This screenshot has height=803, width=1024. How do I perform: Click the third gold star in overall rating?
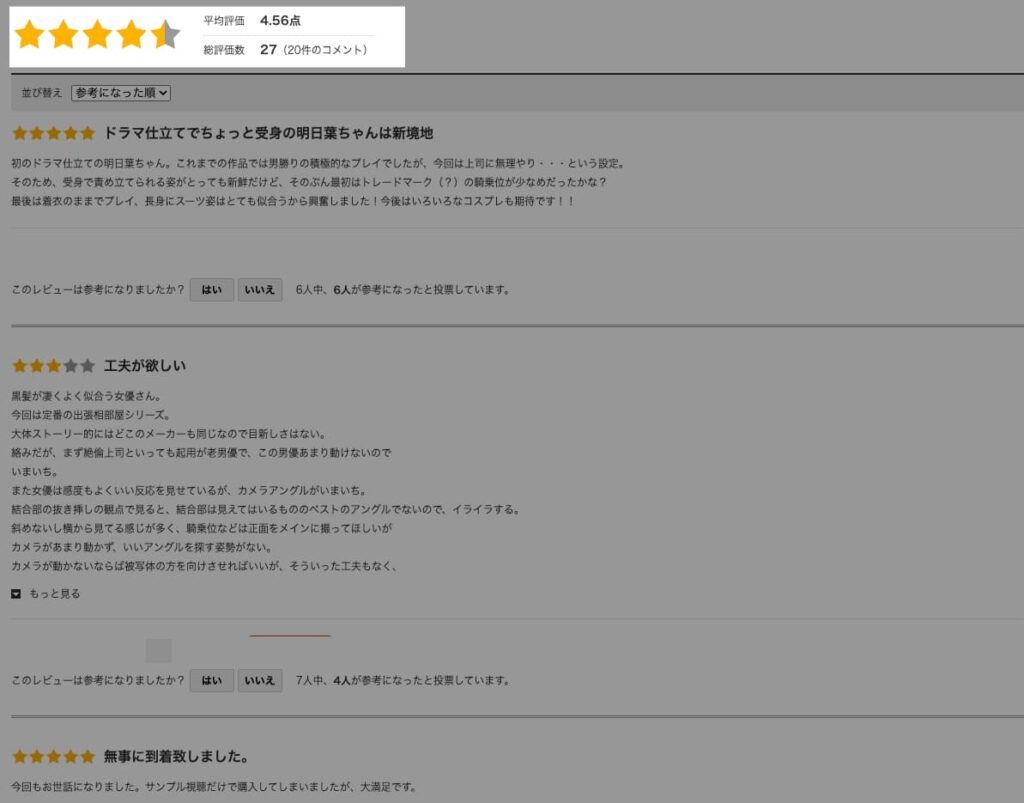point(97,35)
